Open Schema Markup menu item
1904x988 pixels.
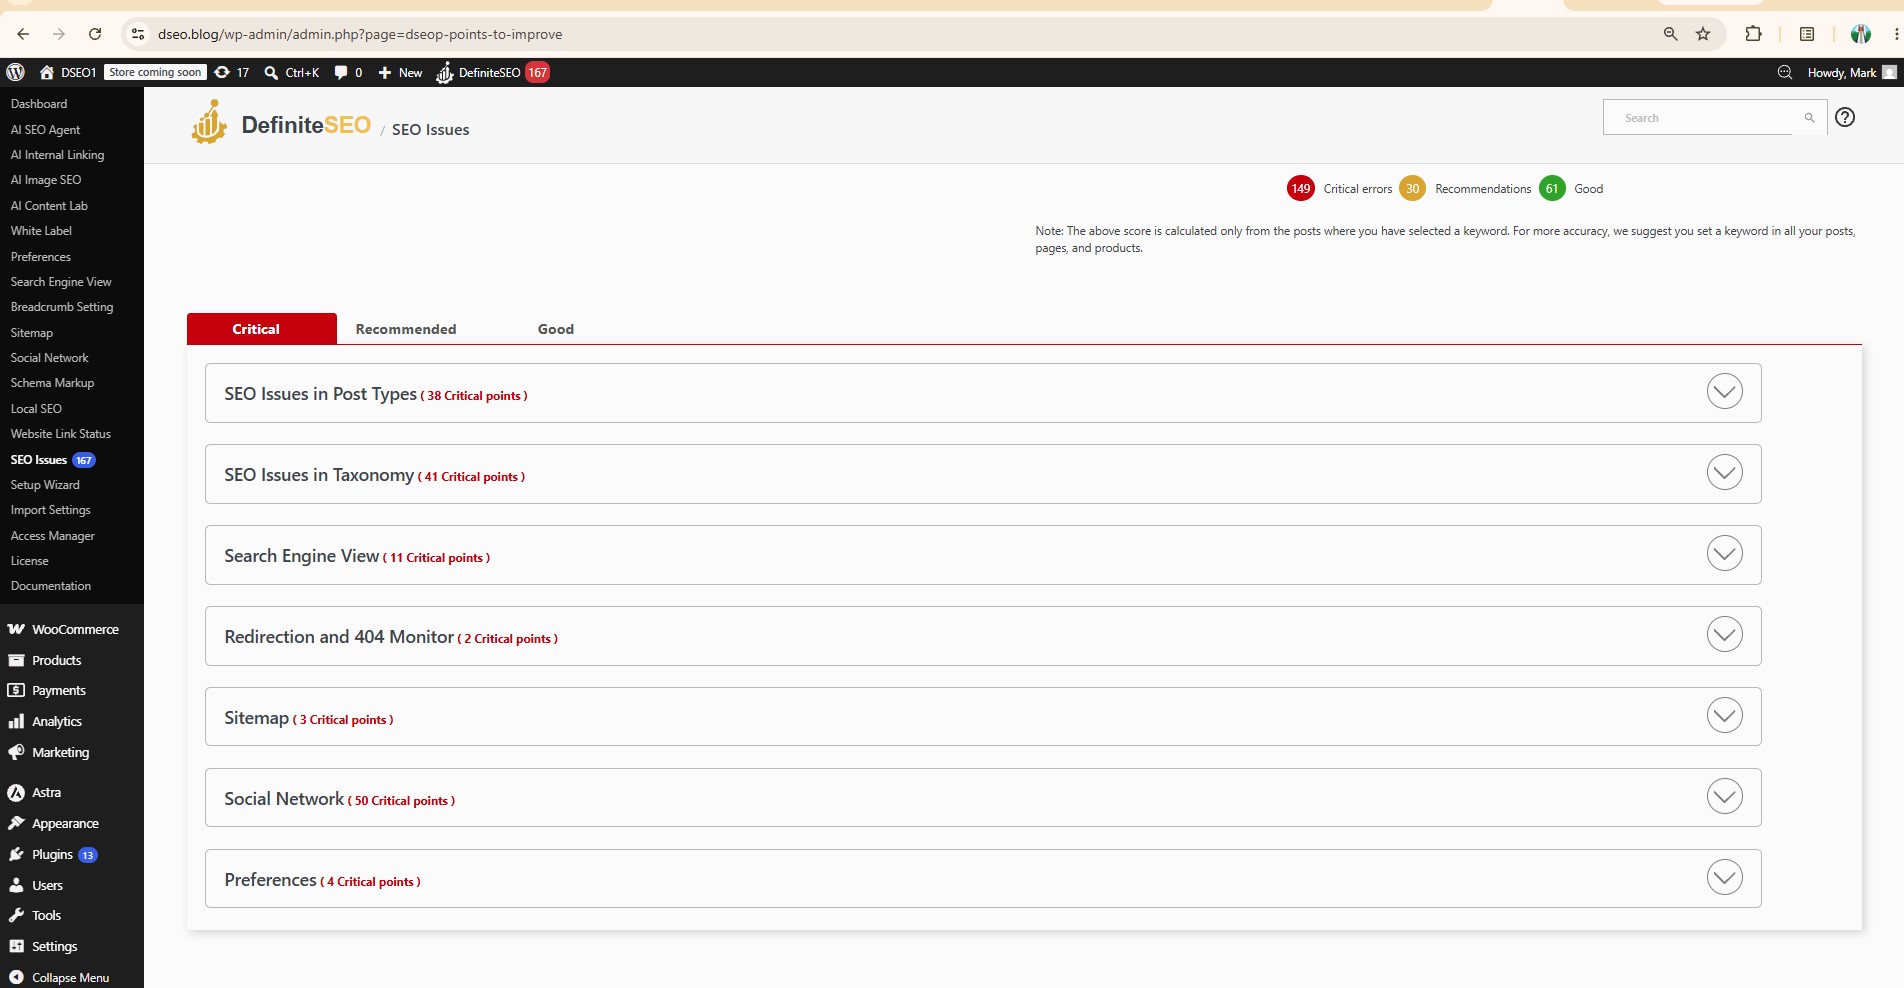click(52, 383)
